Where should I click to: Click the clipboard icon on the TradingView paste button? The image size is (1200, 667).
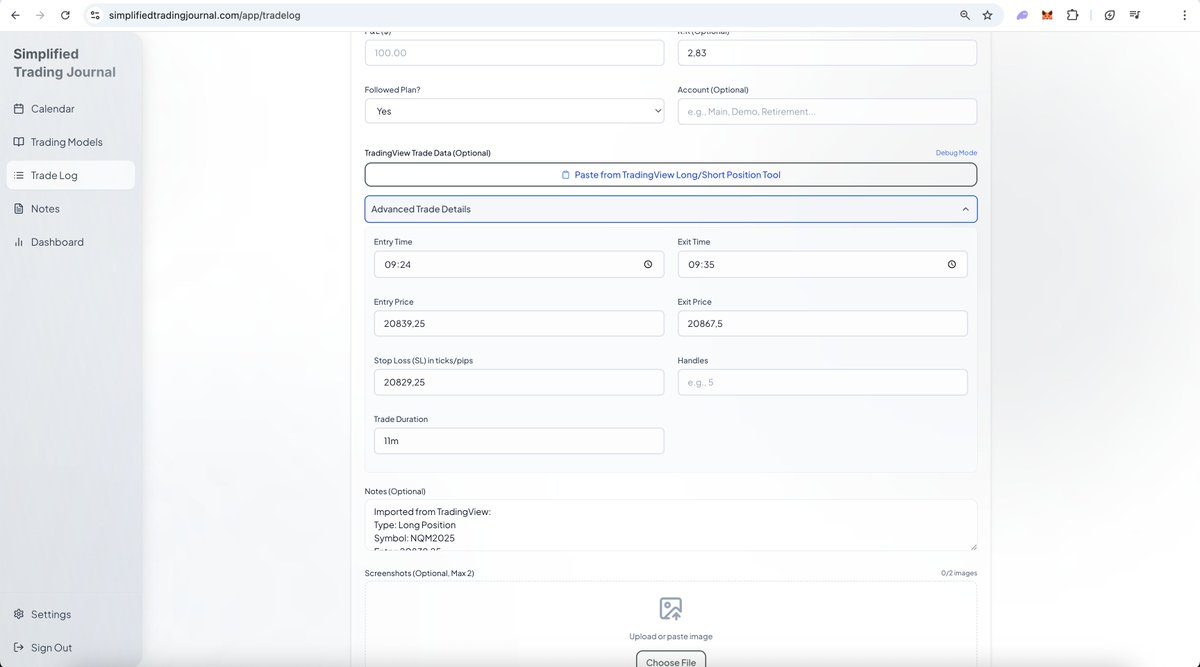click(x=565, y=175)
